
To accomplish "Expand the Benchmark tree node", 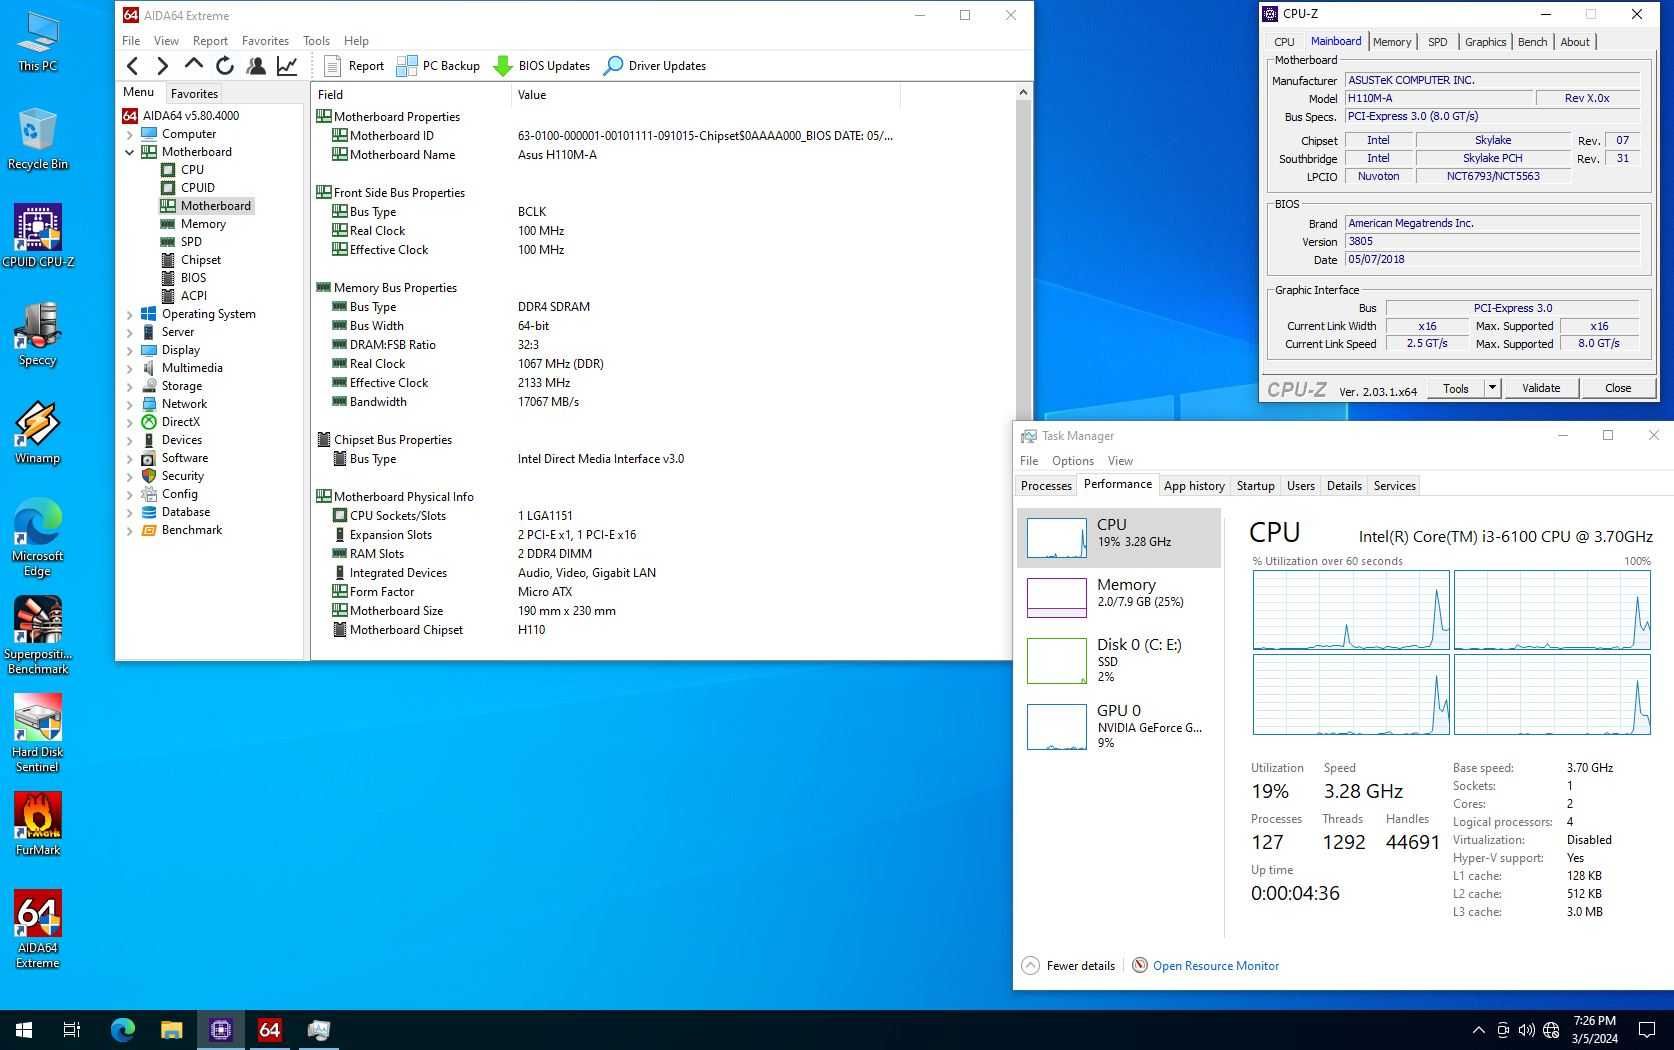I will click(129, 530).
